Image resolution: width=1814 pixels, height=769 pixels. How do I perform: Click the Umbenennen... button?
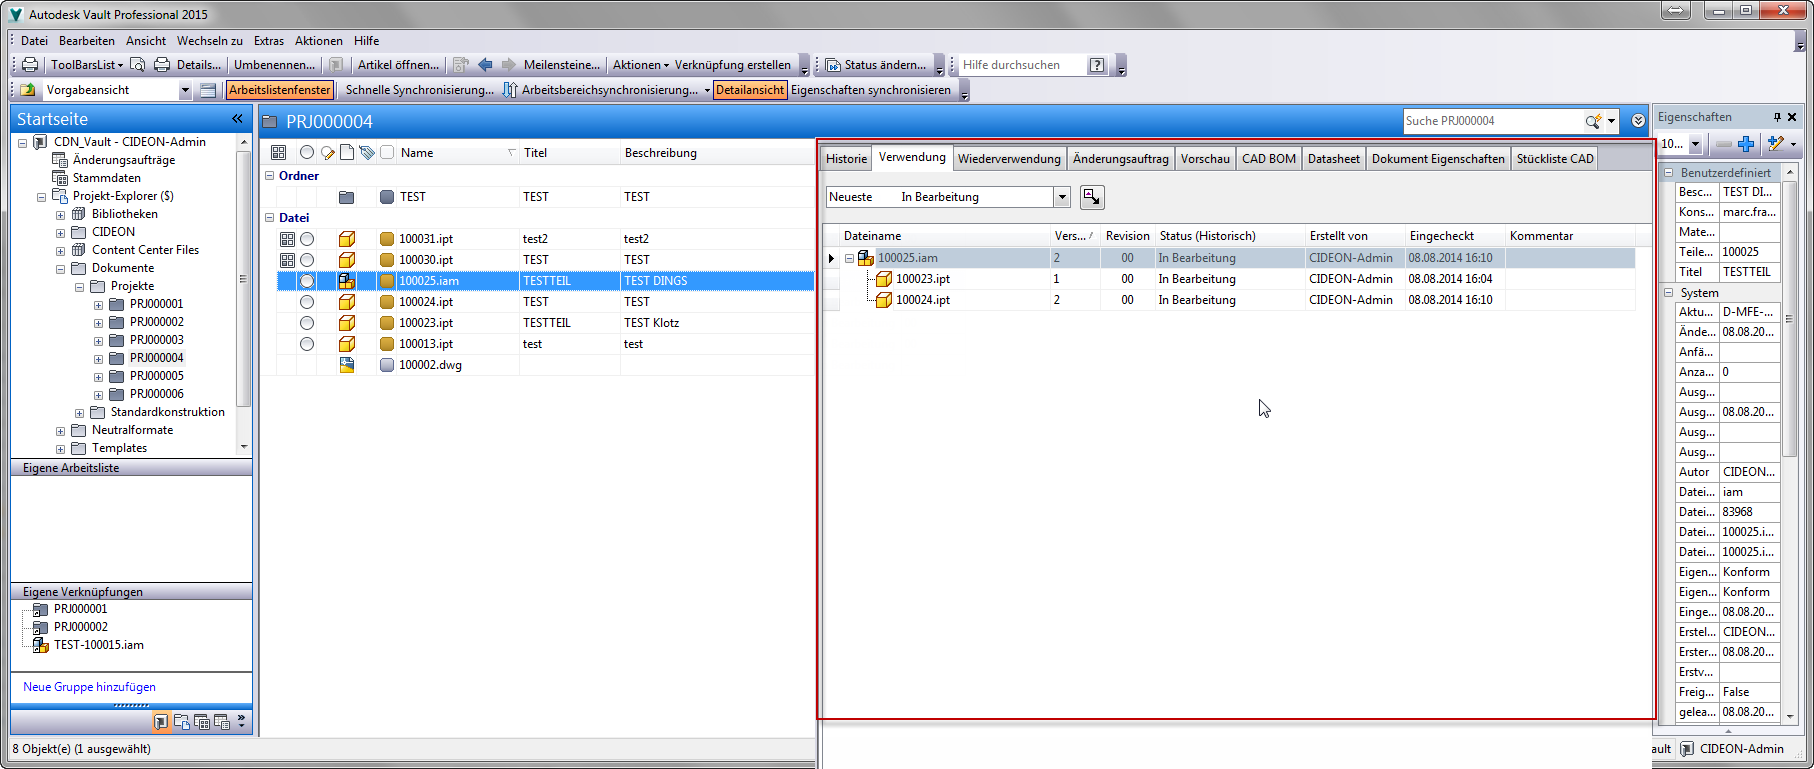coord(274,65)
